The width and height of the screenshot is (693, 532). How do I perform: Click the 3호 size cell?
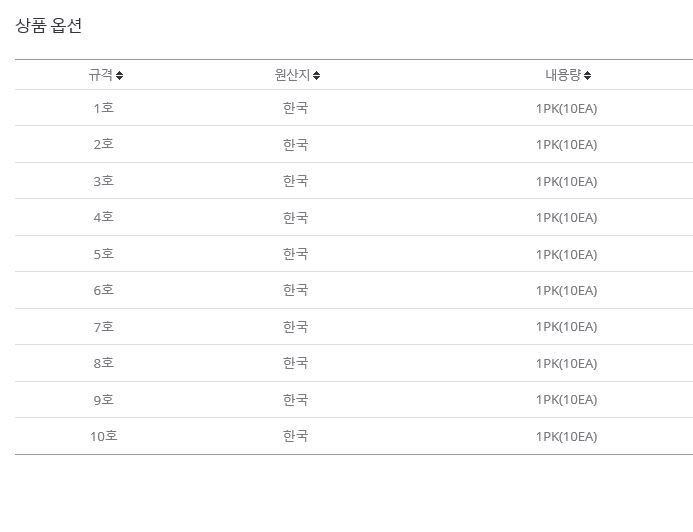pos(104,181)
